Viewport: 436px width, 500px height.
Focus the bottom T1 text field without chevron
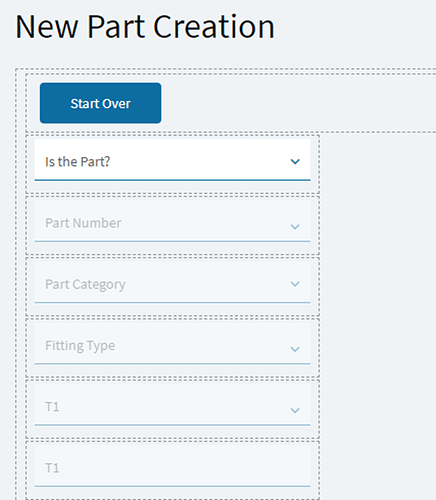[172, 466]
